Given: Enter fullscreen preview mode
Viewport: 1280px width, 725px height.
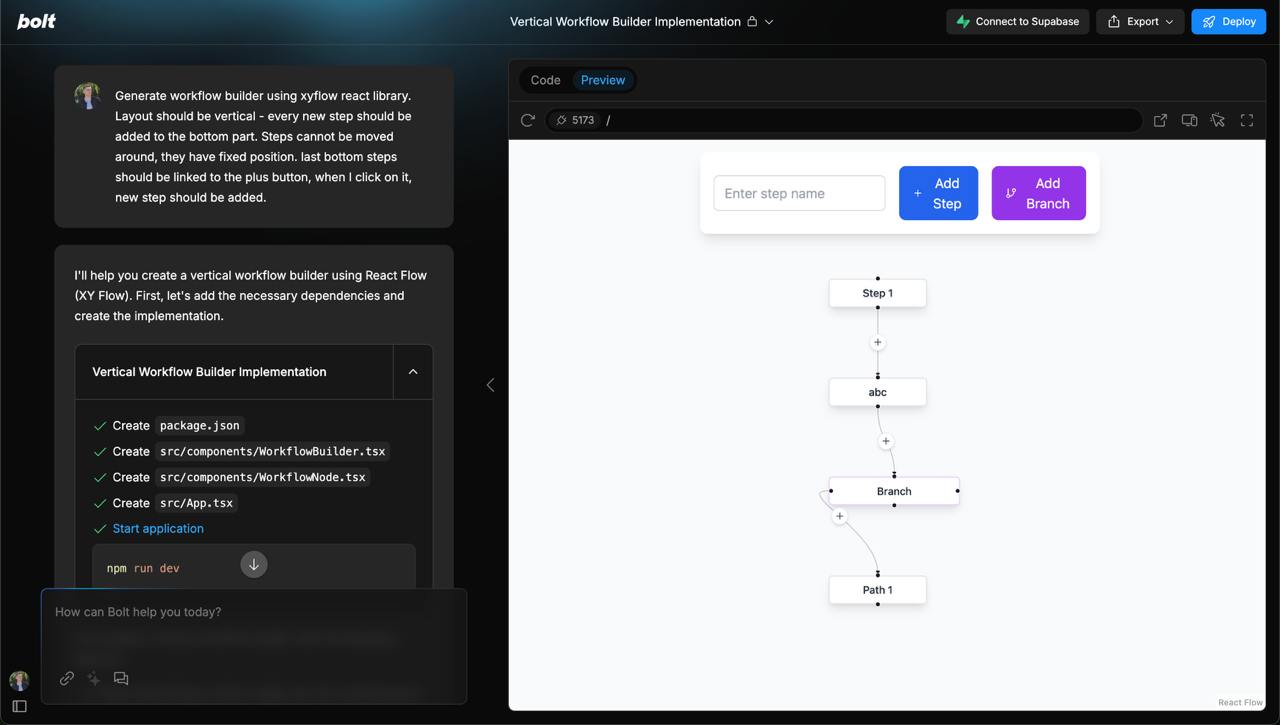Looking at the screenshot, I should click(x=1247, y=120).
